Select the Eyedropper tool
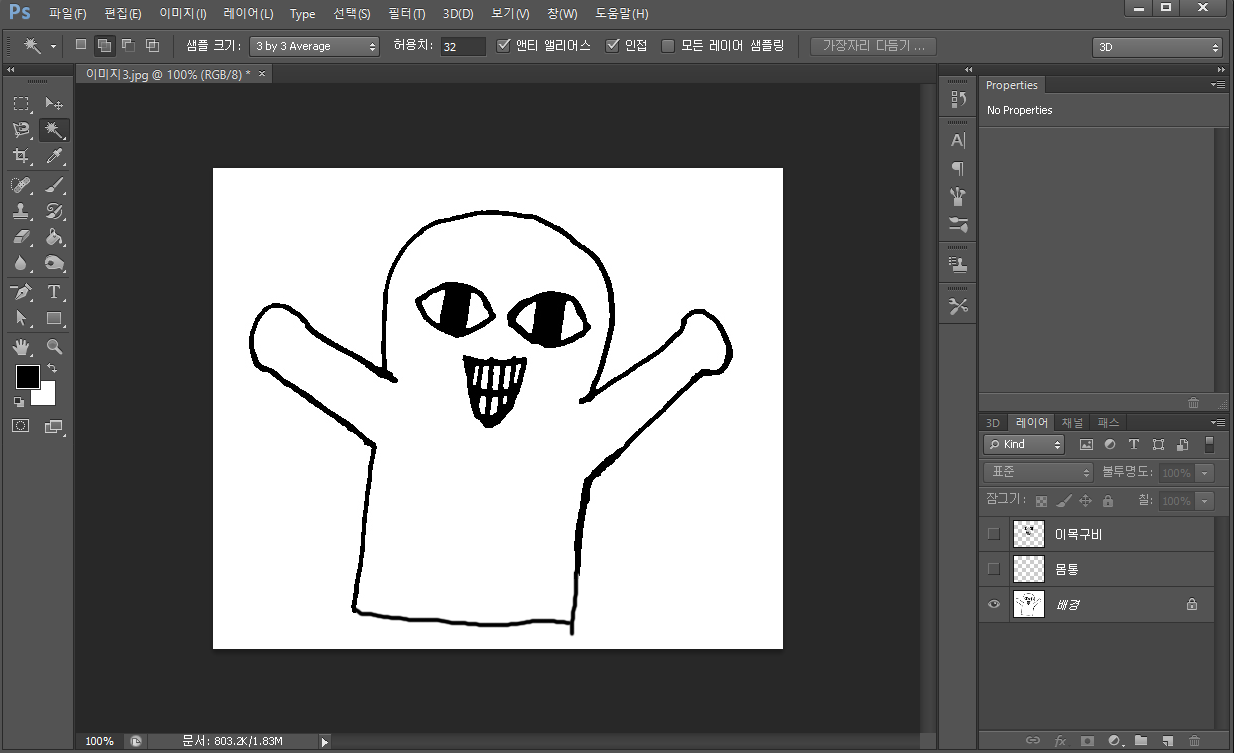Image resolution: width=1234 pixels, height=753 pixels. 54,156
